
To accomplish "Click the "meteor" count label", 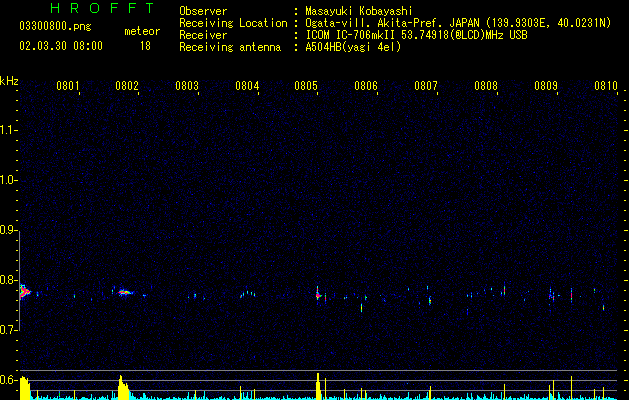I will 142,31.
